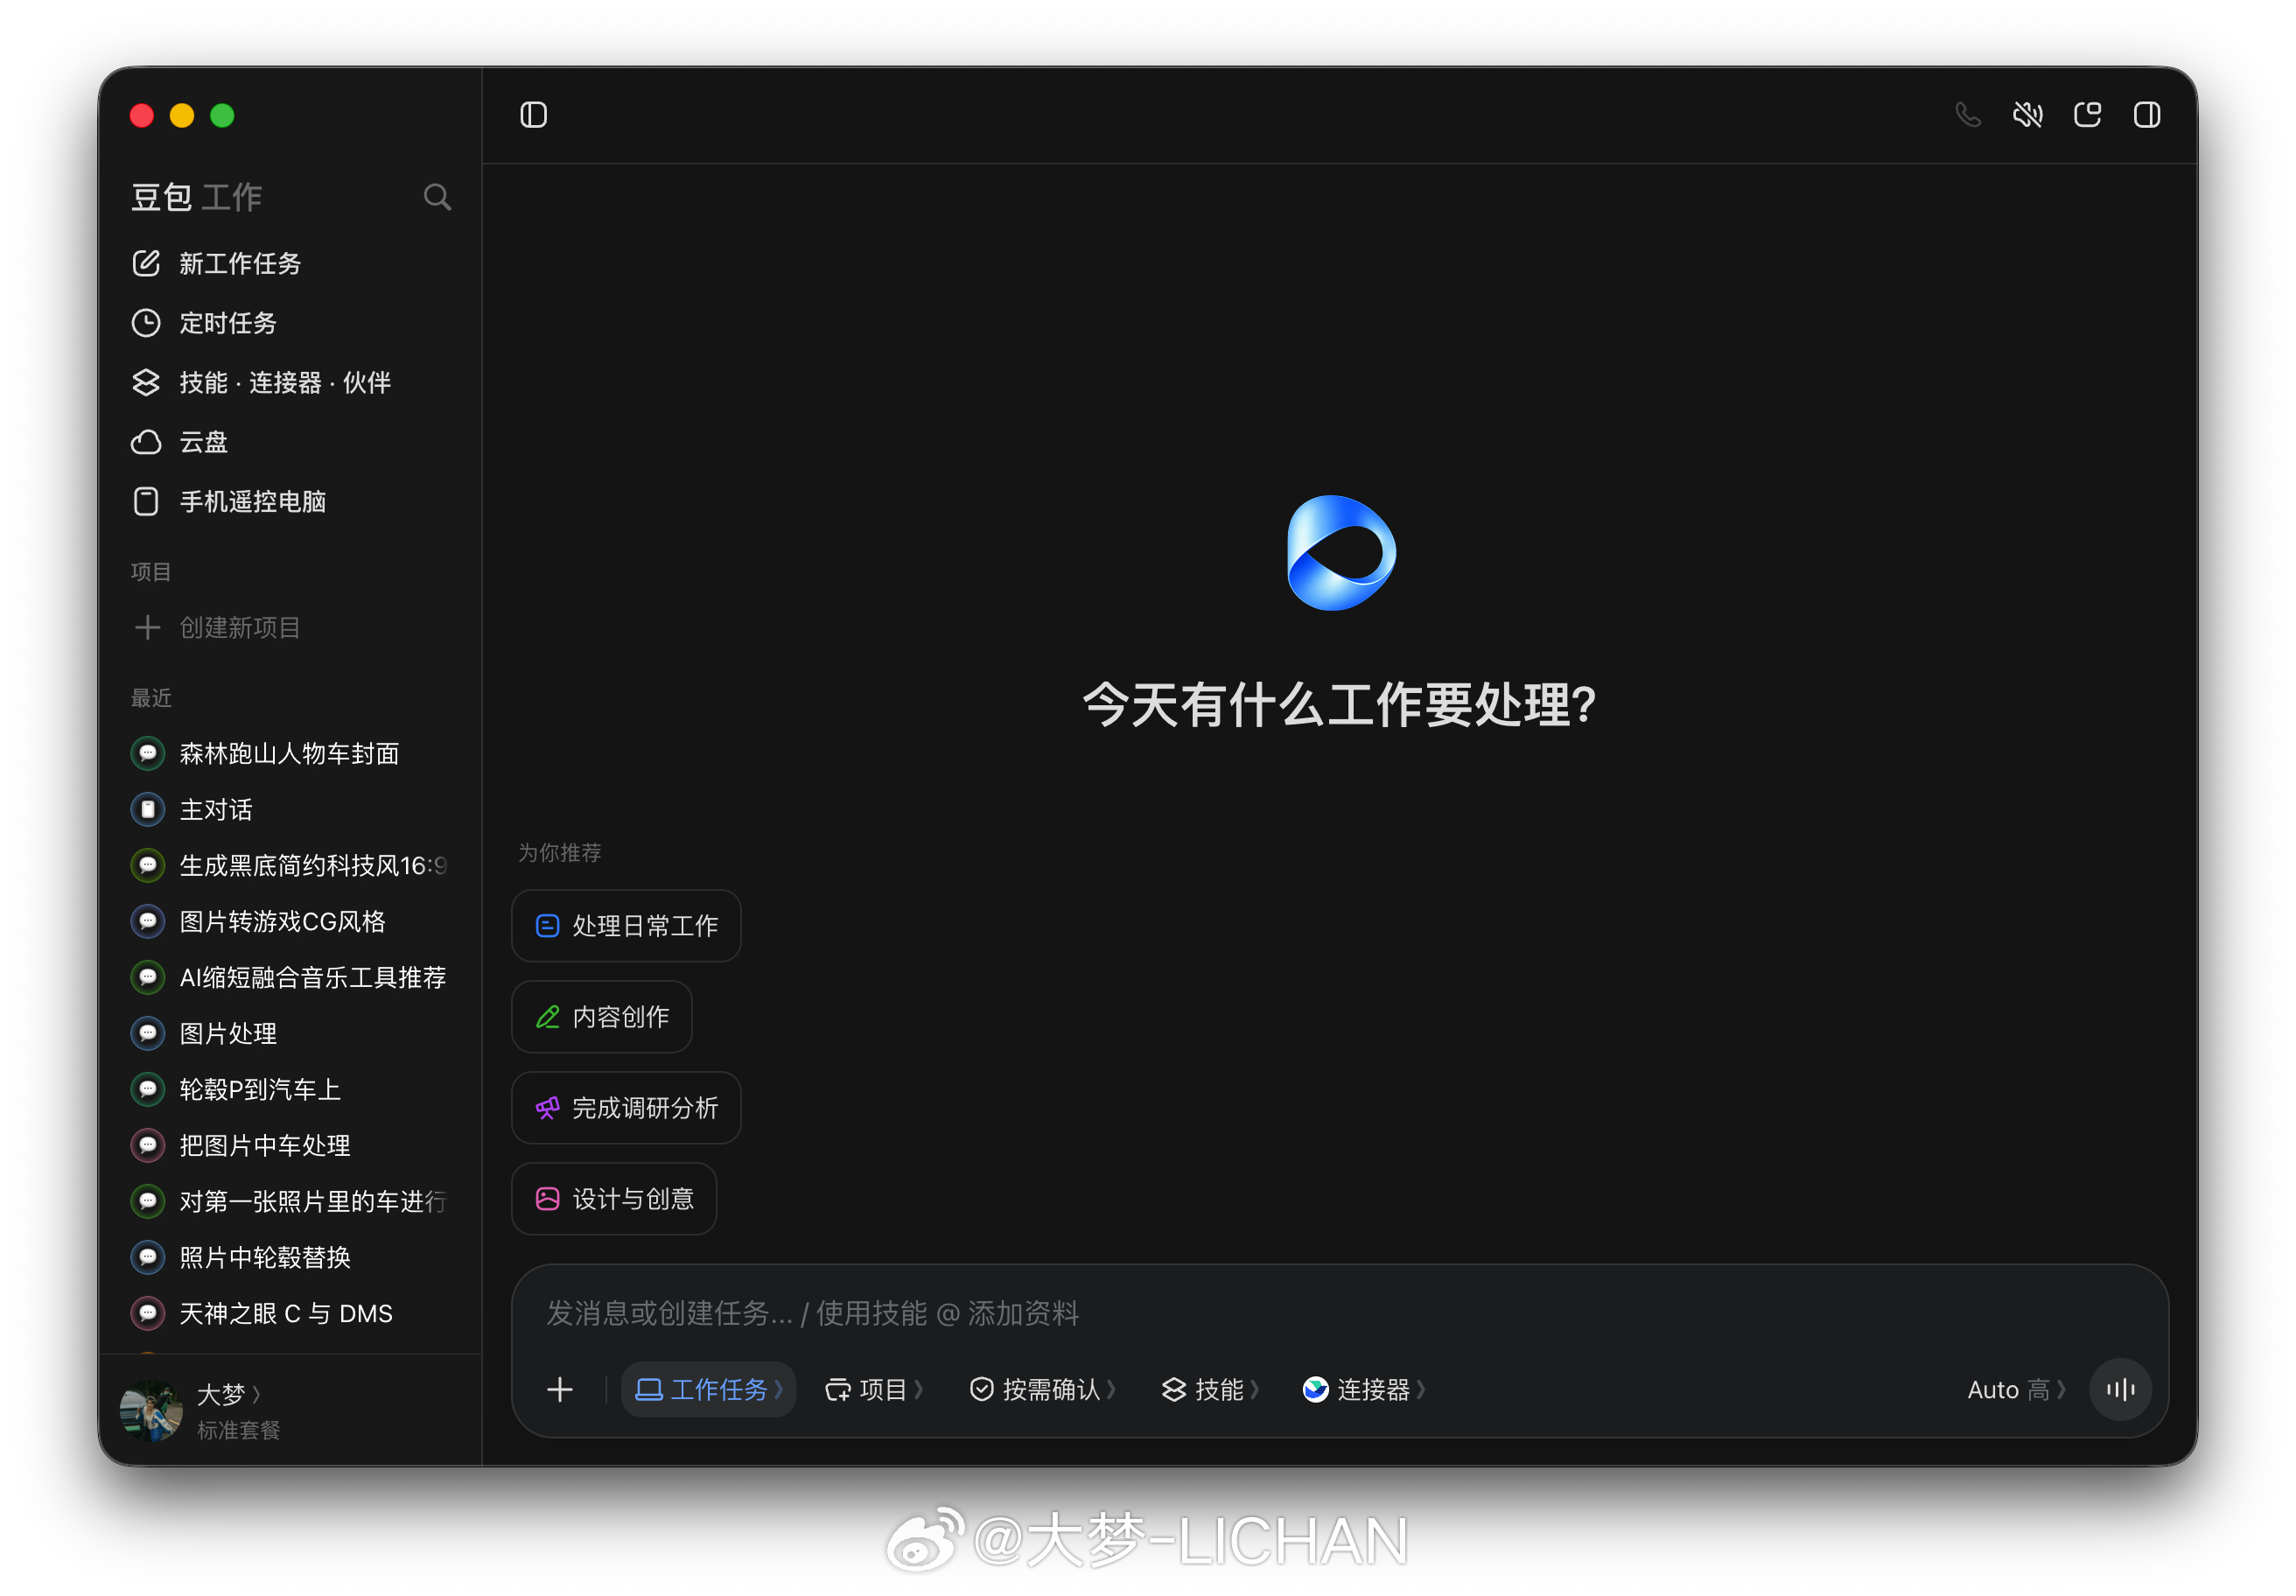The image size is (2296, 1596).
Task: Open the 连接器 dropdown in composer
Action: pyautogui.click(x=1363, y=1389)
